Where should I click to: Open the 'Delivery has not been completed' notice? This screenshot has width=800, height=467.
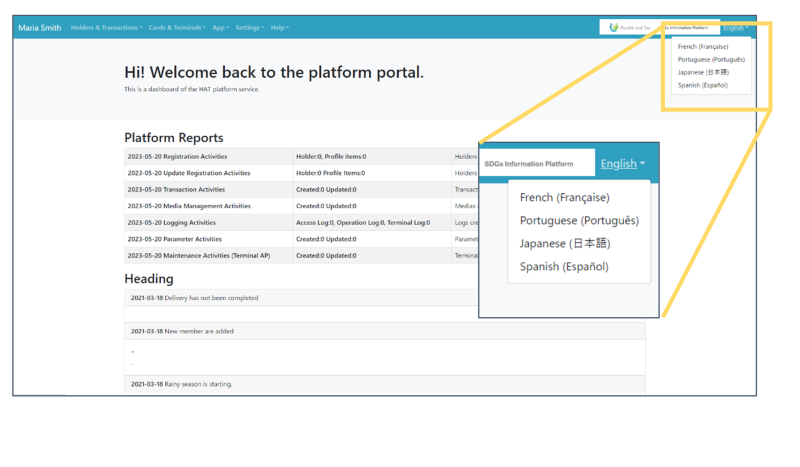[x=194, y=298]
